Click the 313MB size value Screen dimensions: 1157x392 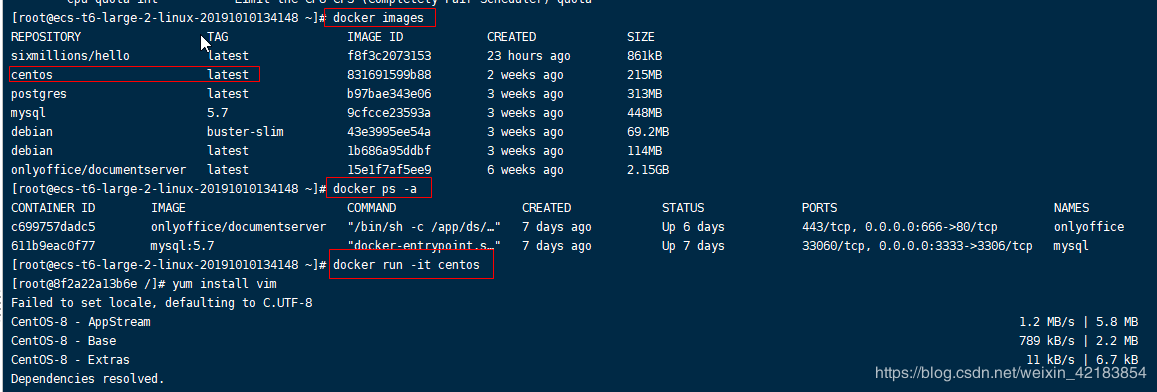(644, 94)
